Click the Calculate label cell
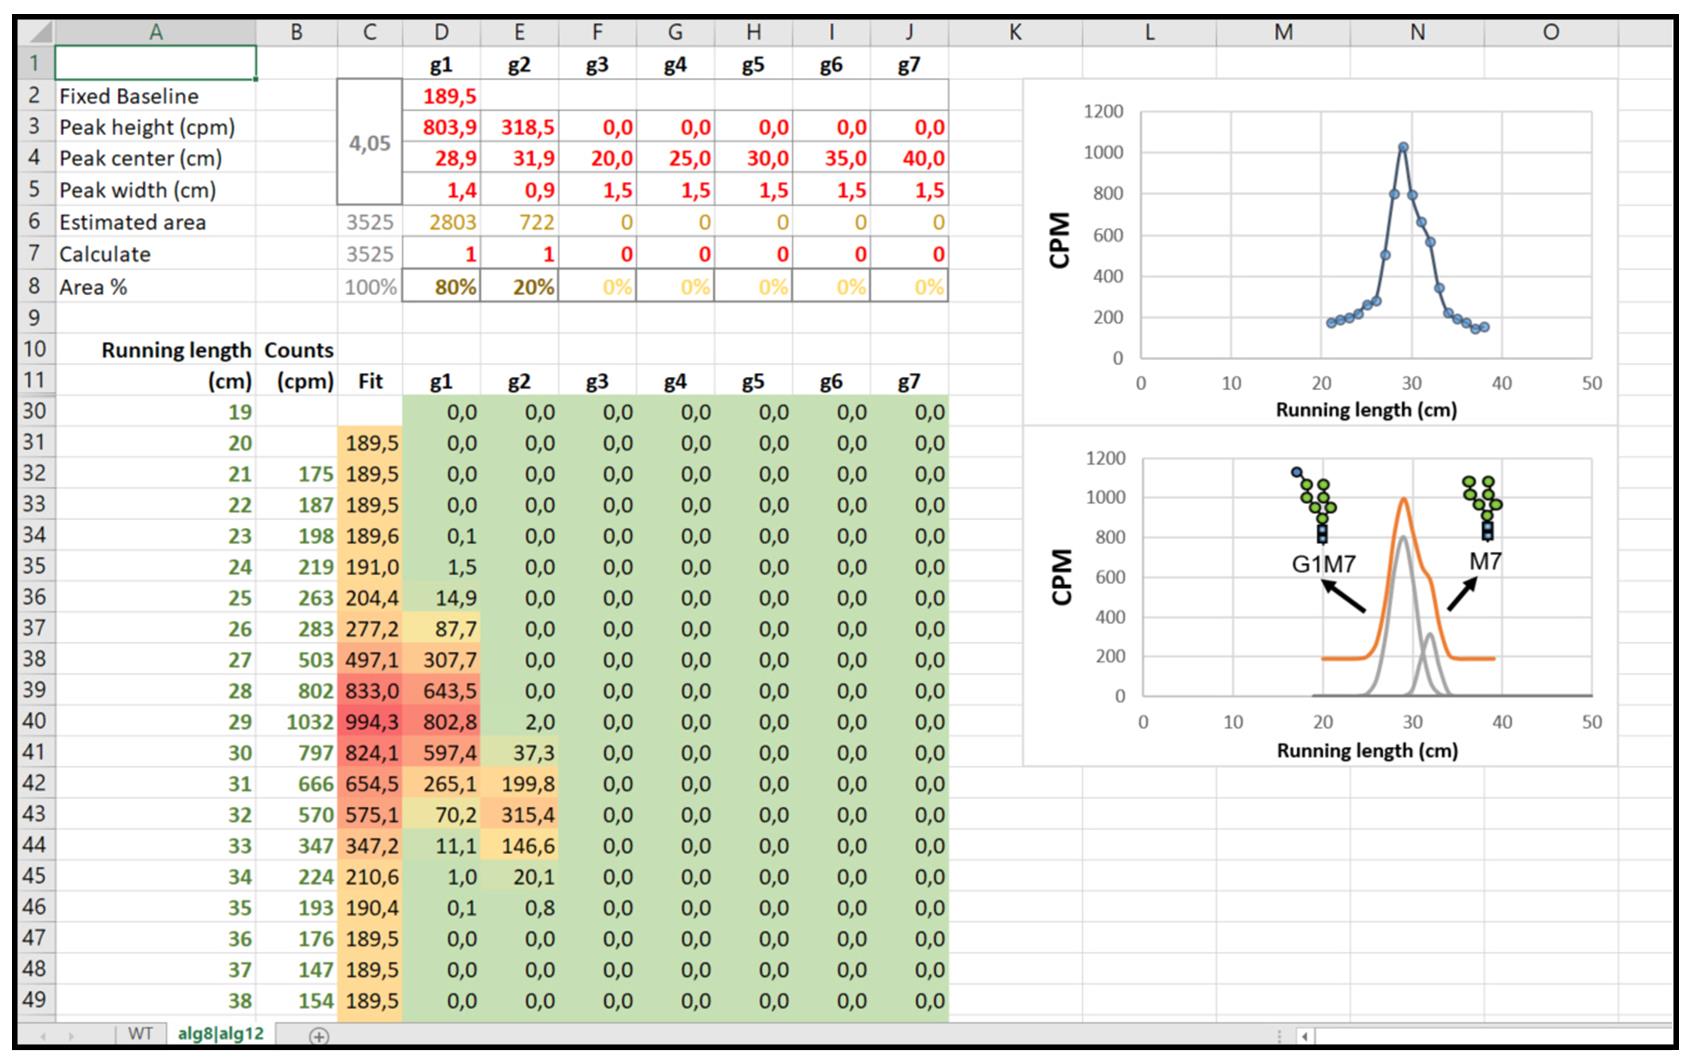 pos(156,254)
